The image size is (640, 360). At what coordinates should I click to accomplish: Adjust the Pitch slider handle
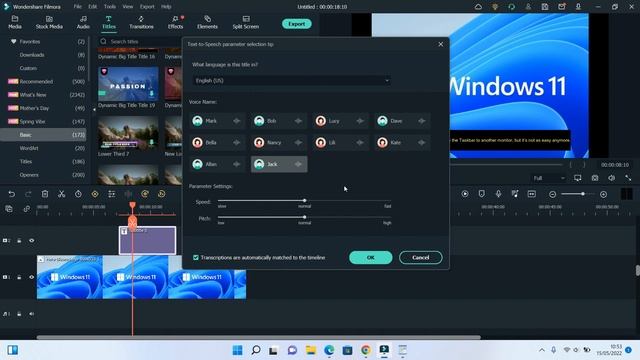pos(304,218)
